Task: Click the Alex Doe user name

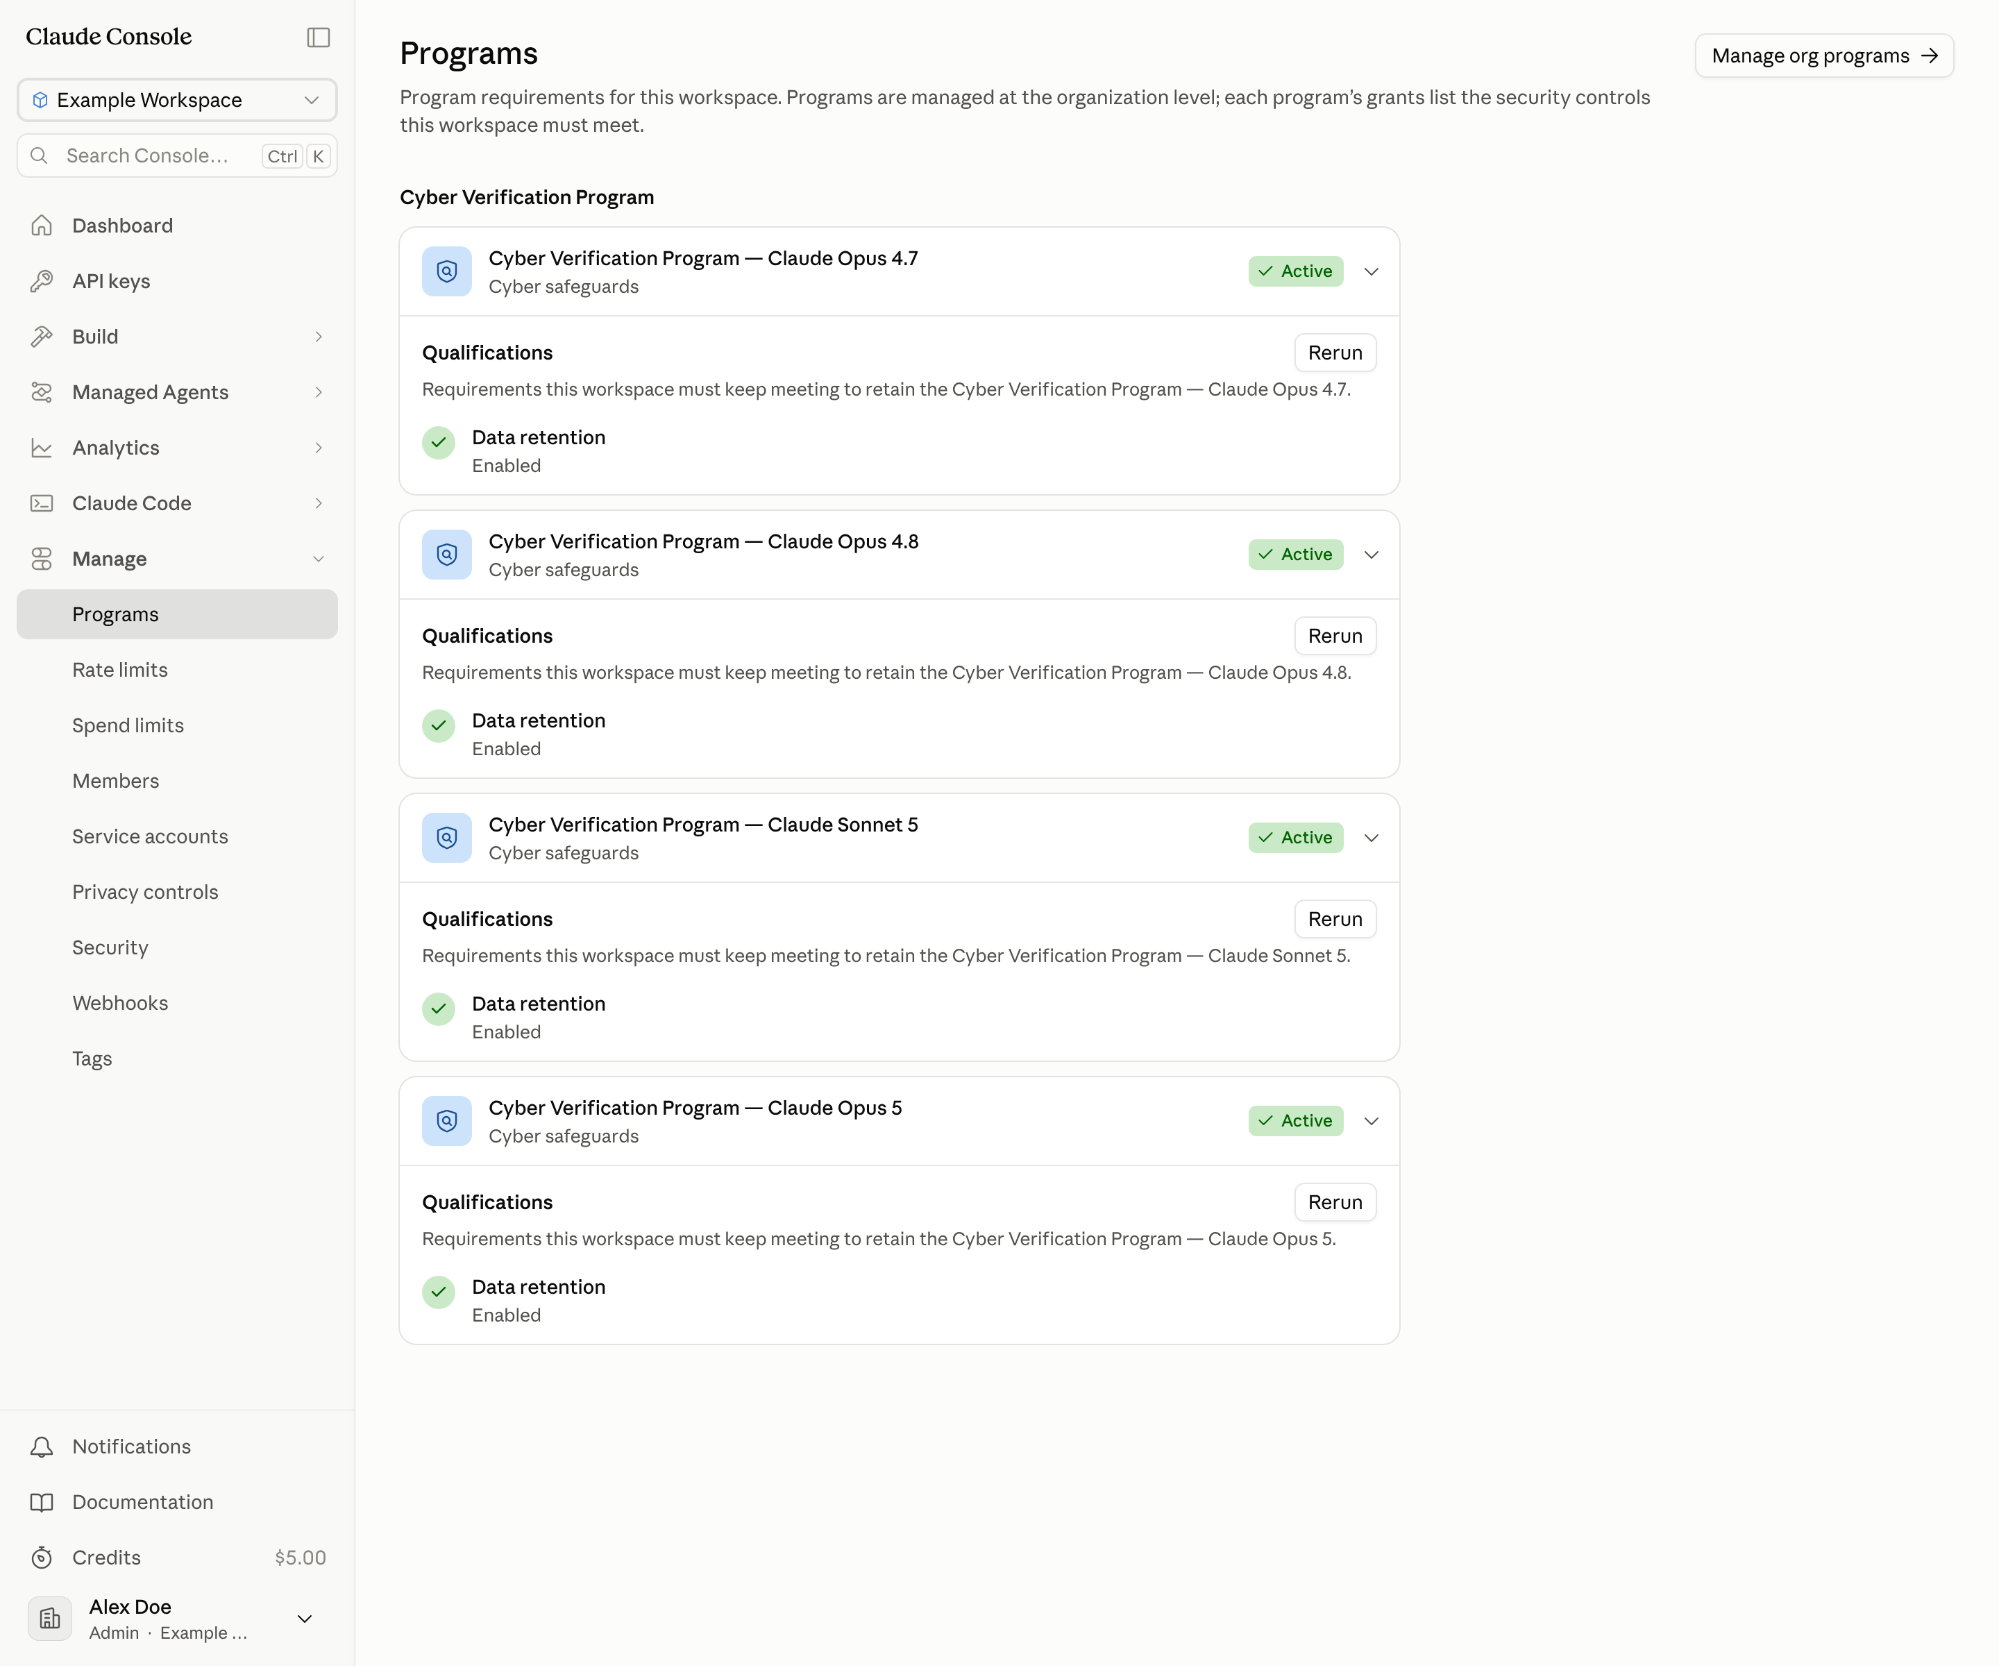Action: point(130,1607)
